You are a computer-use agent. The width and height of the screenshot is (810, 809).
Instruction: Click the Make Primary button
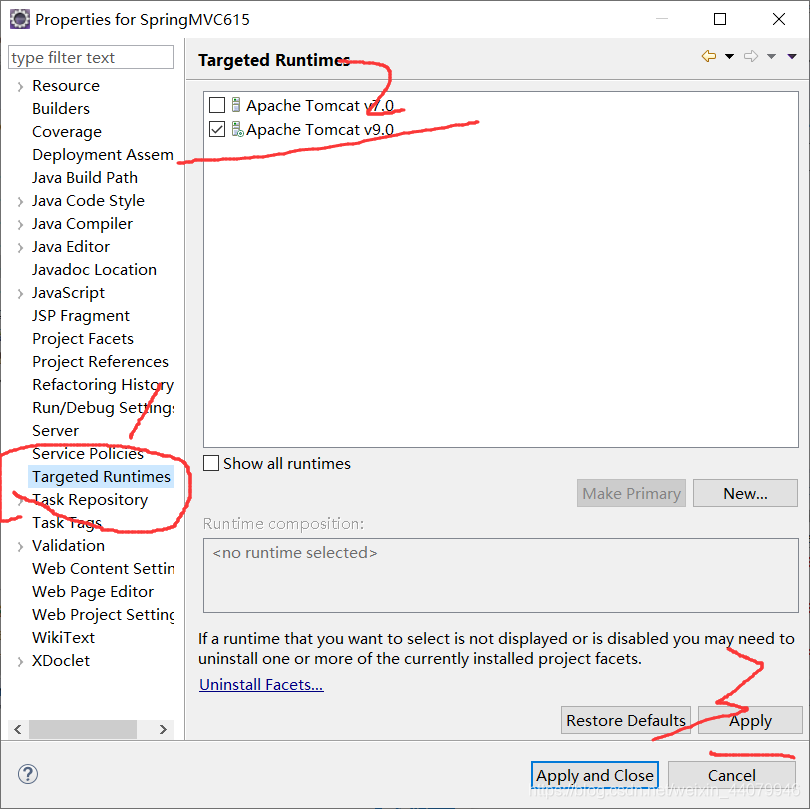click(x=631, y=493)
